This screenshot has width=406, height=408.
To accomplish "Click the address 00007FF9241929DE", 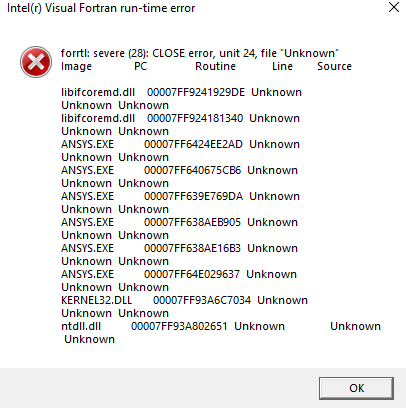I will click(x=196, y=92).
